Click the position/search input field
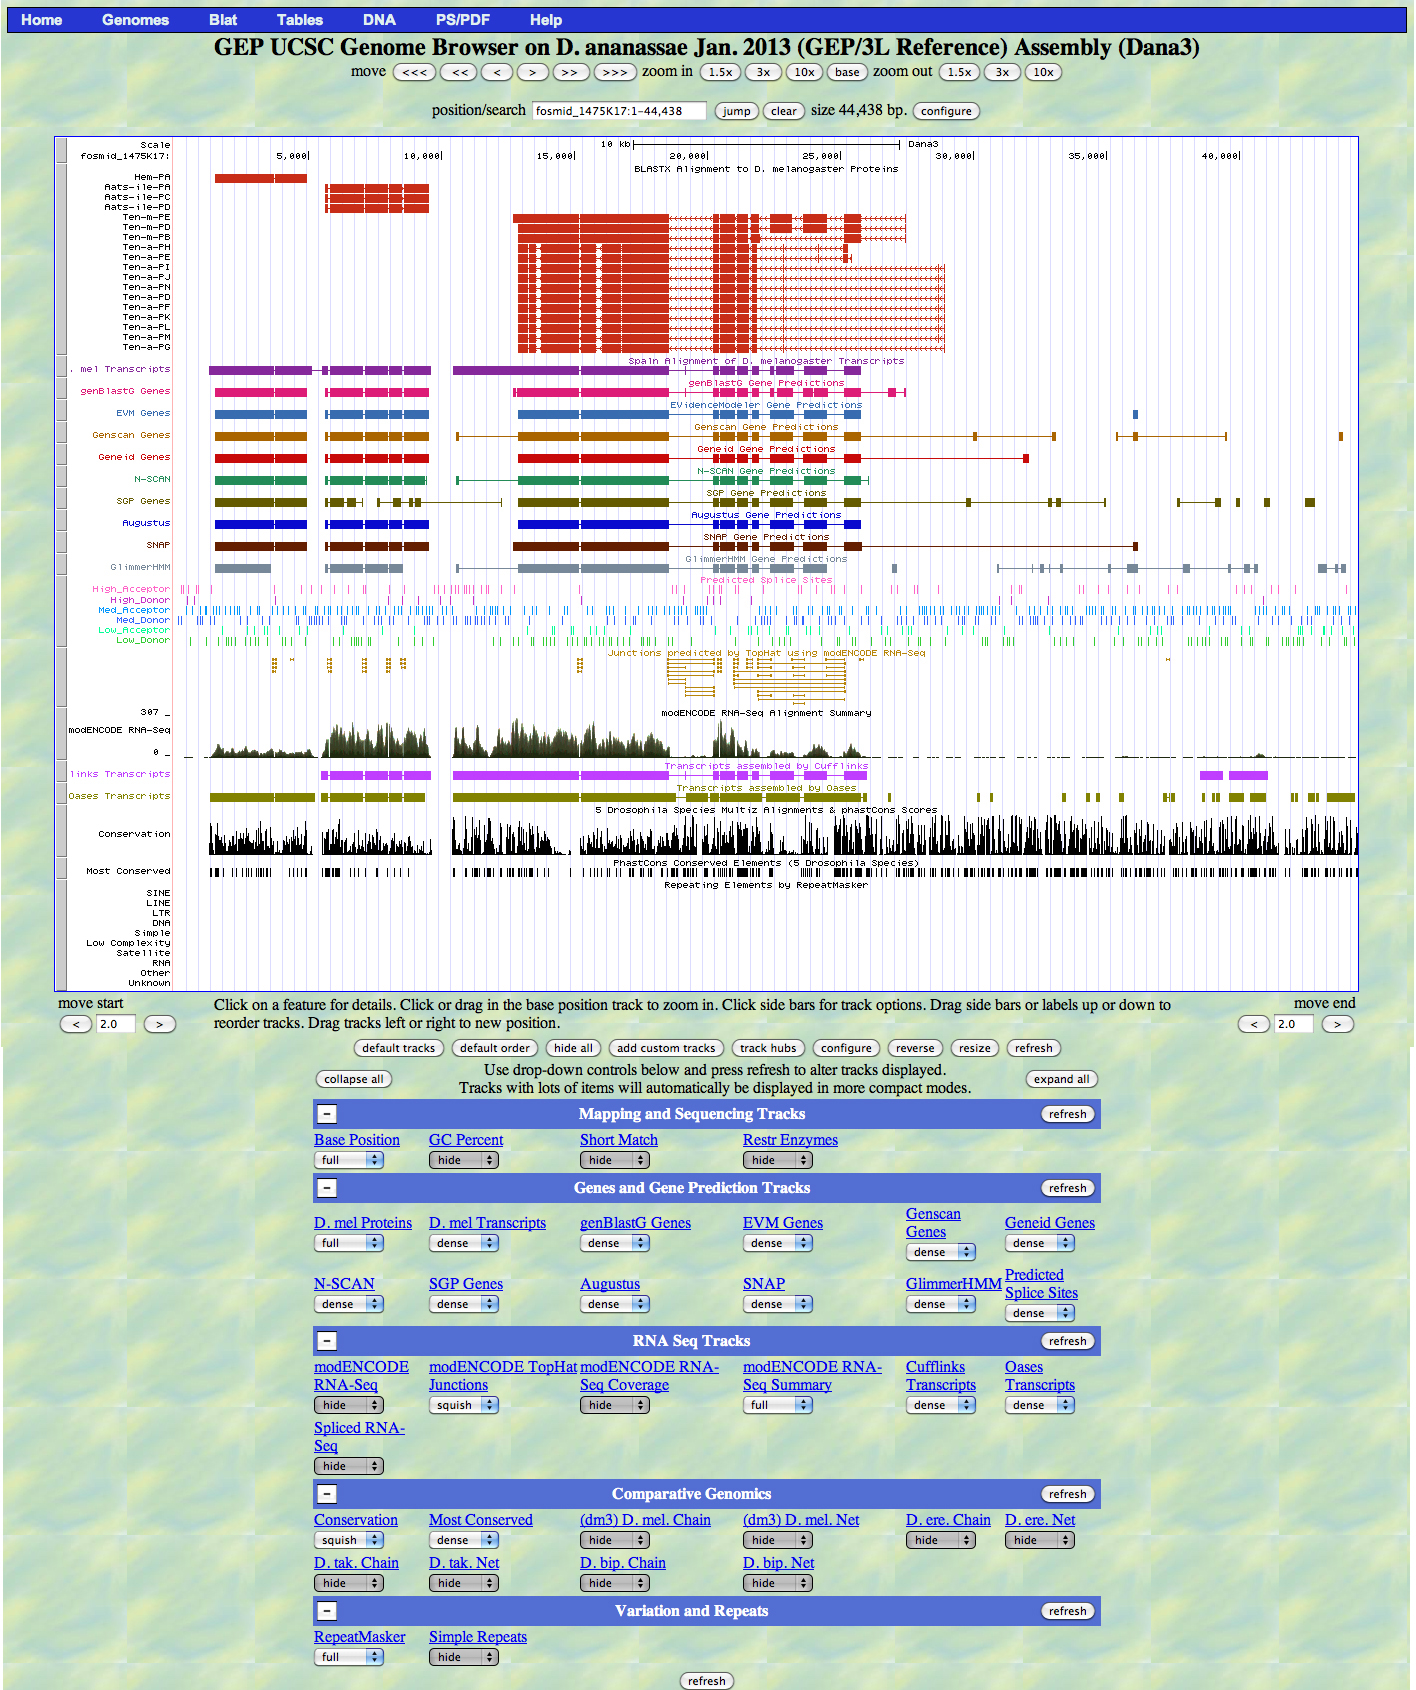 tap(619, 111)
